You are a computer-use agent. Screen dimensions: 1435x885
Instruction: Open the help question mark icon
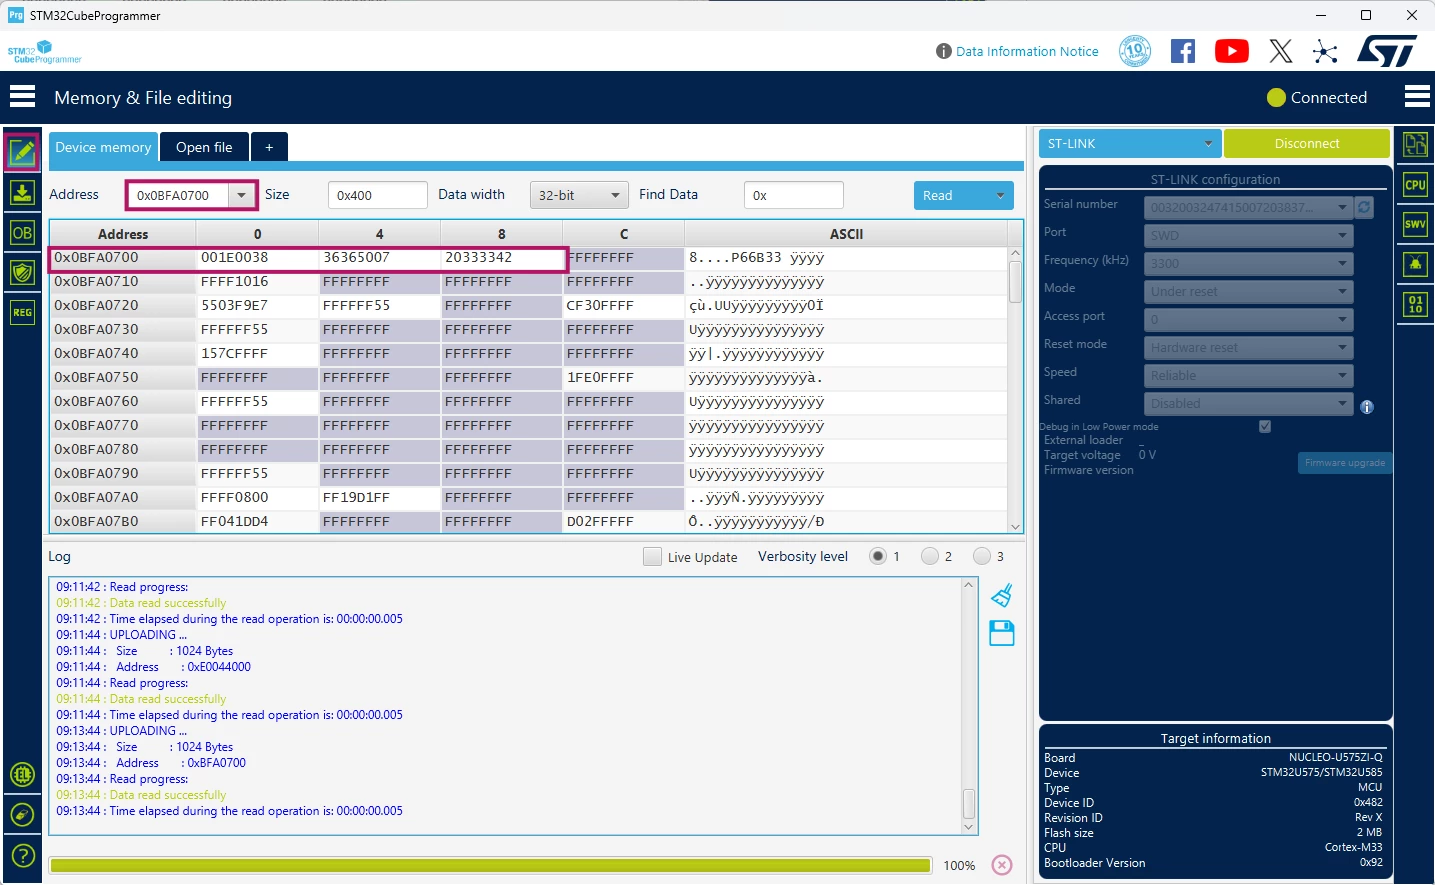click(22, 856)
